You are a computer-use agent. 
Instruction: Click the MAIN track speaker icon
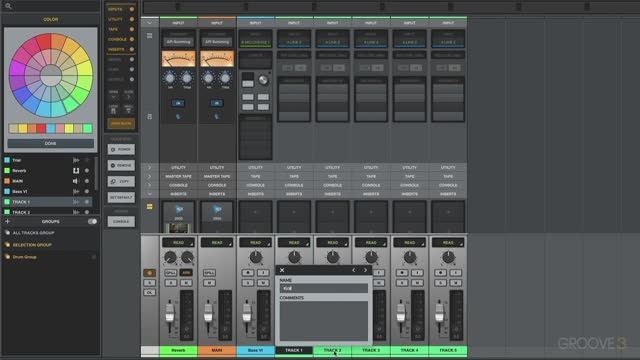[76, 181]
